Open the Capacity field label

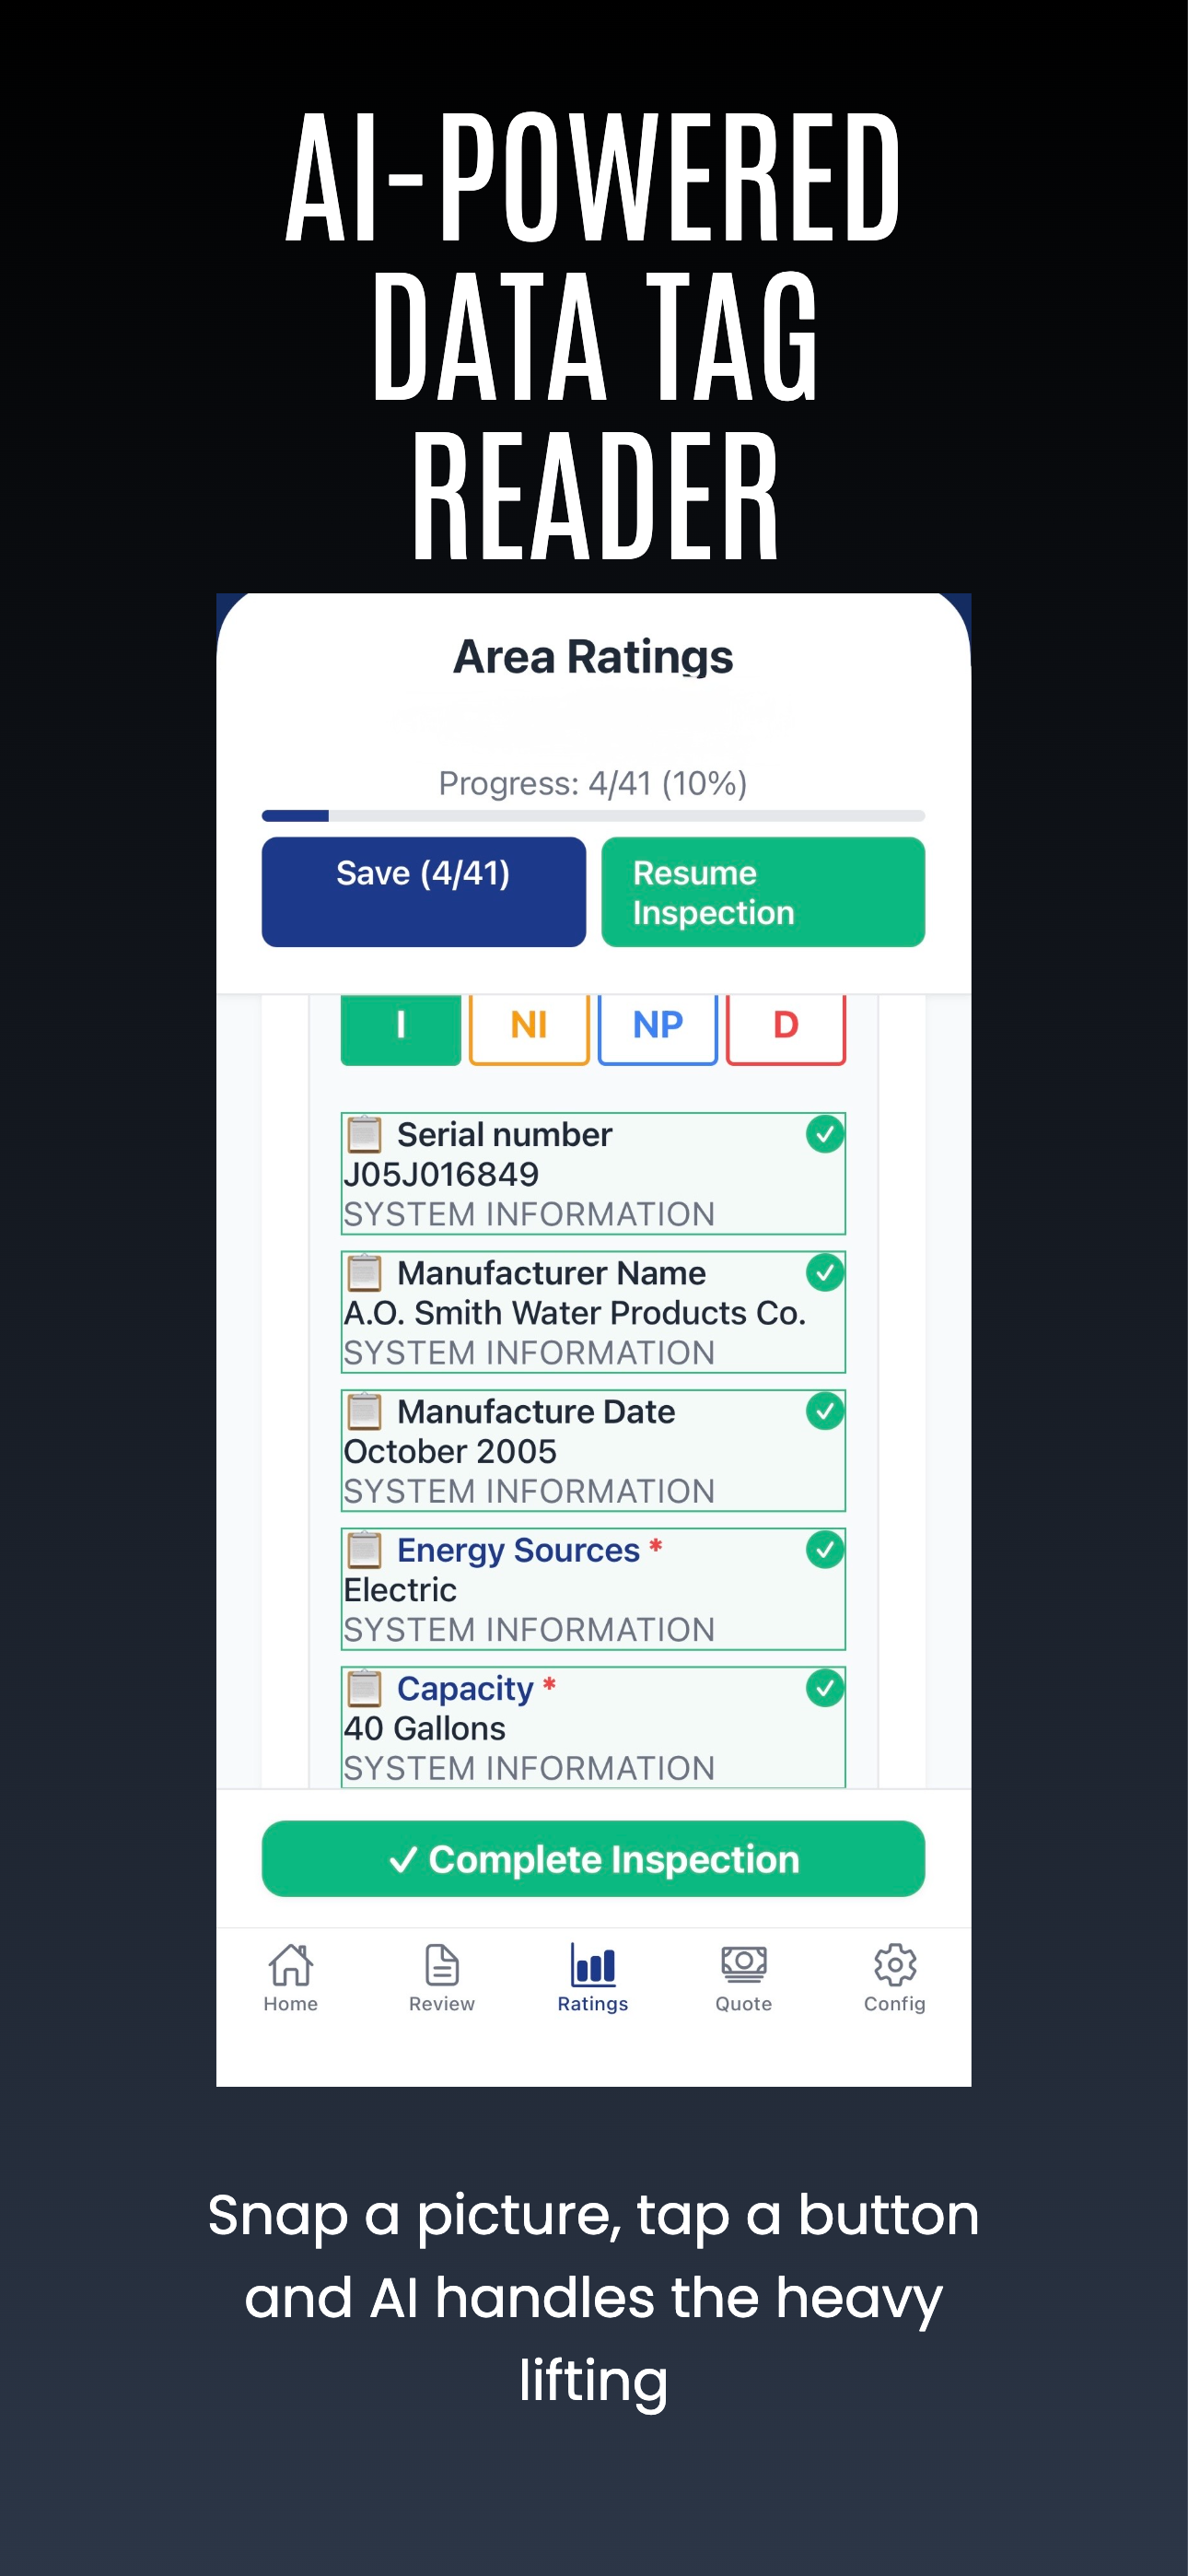tap(465, 1688)
